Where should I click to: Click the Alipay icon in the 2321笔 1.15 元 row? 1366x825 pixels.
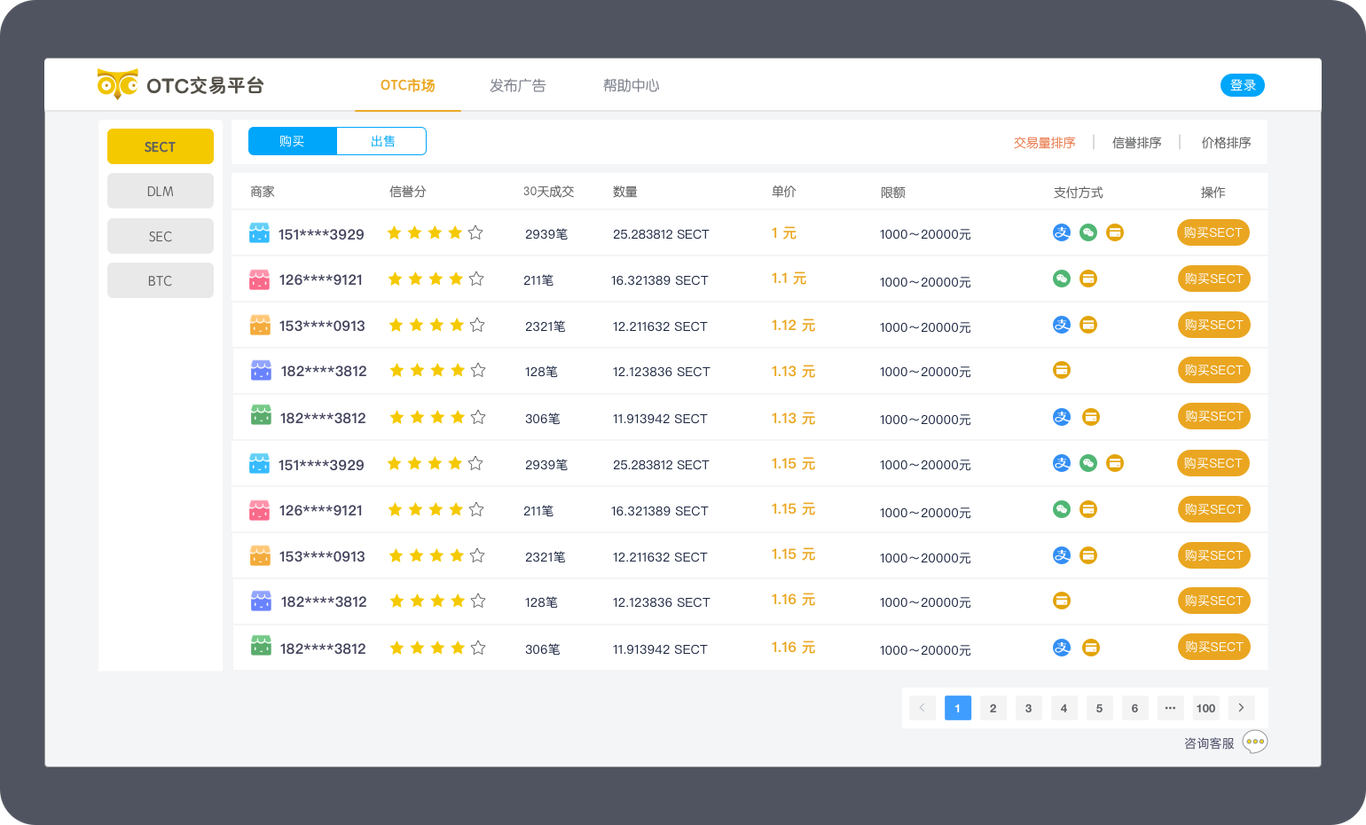[1062, 555]
